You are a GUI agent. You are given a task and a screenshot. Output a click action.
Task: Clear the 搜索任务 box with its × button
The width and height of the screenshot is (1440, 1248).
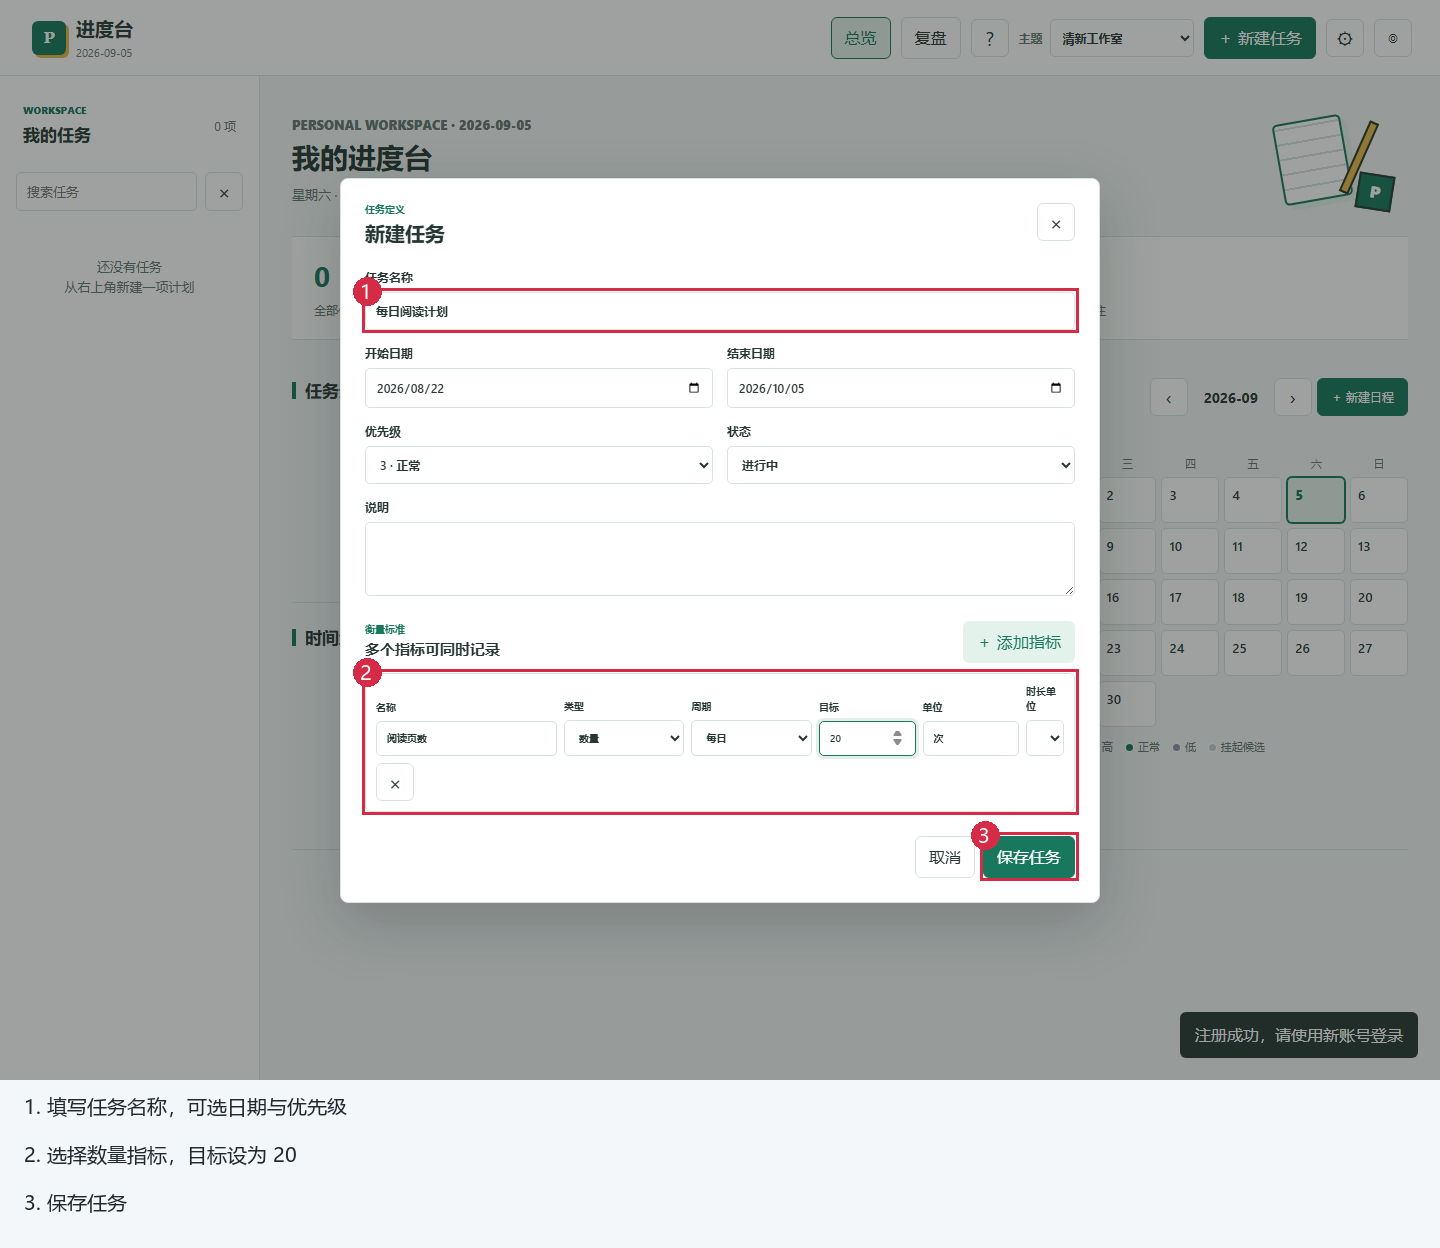[x=224, y=192]
